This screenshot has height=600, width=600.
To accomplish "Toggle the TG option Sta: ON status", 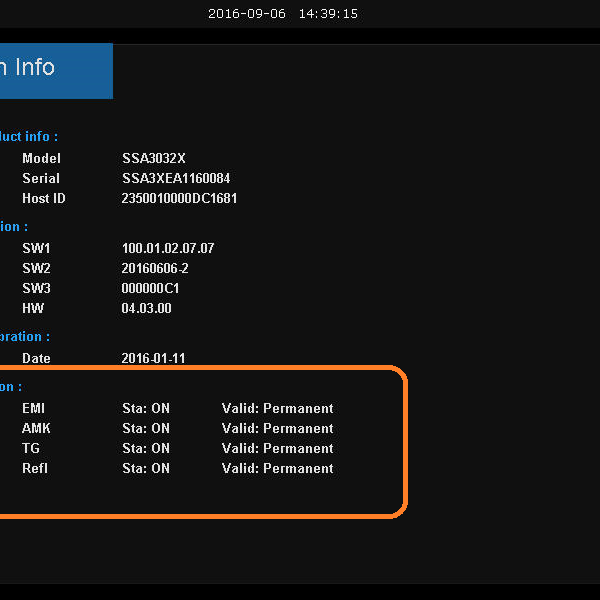I will [x=146, y=448].
